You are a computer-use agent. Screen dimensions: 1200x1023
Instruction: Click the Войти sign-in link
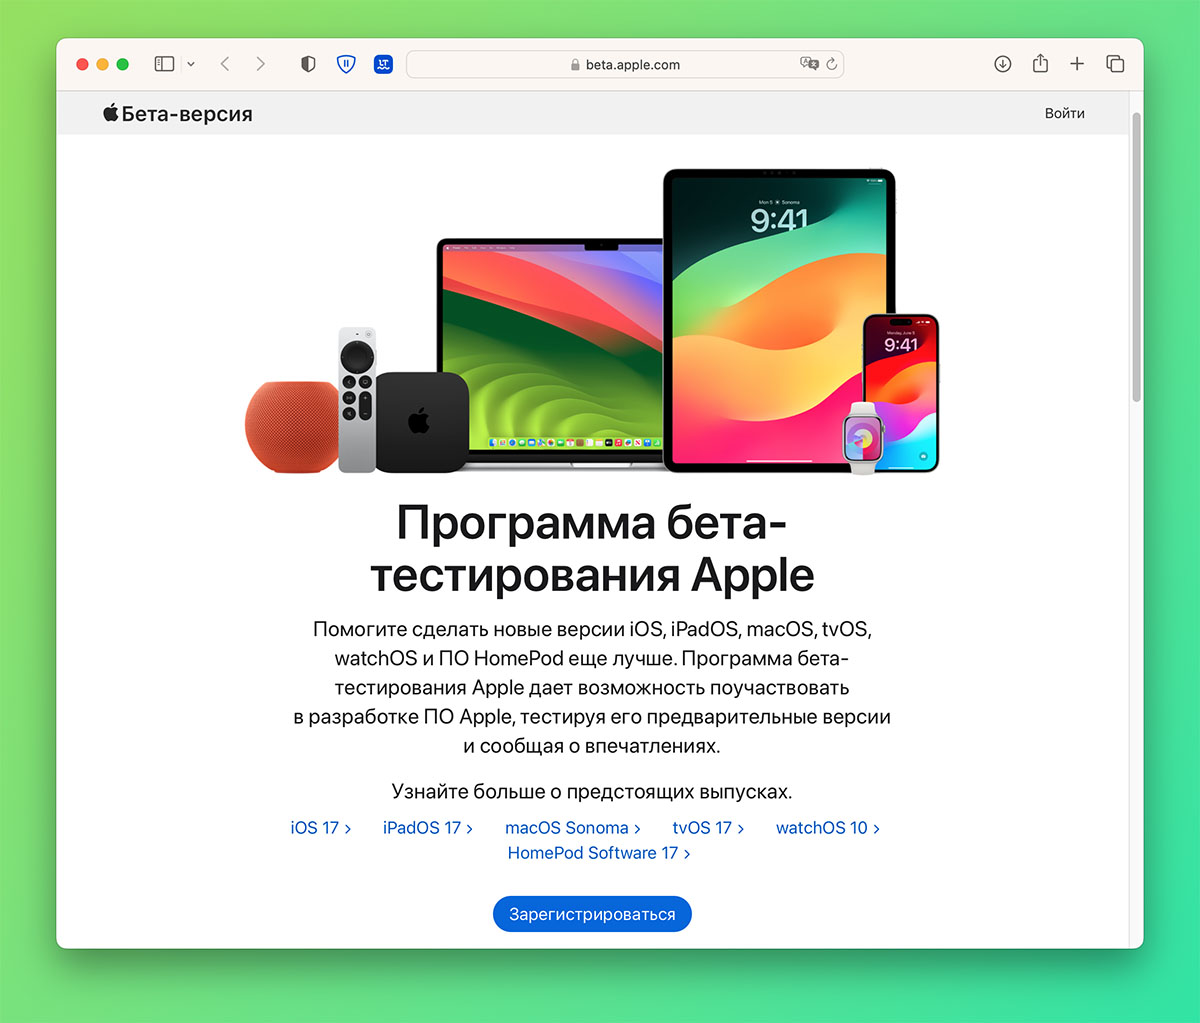click(1065, 113)
